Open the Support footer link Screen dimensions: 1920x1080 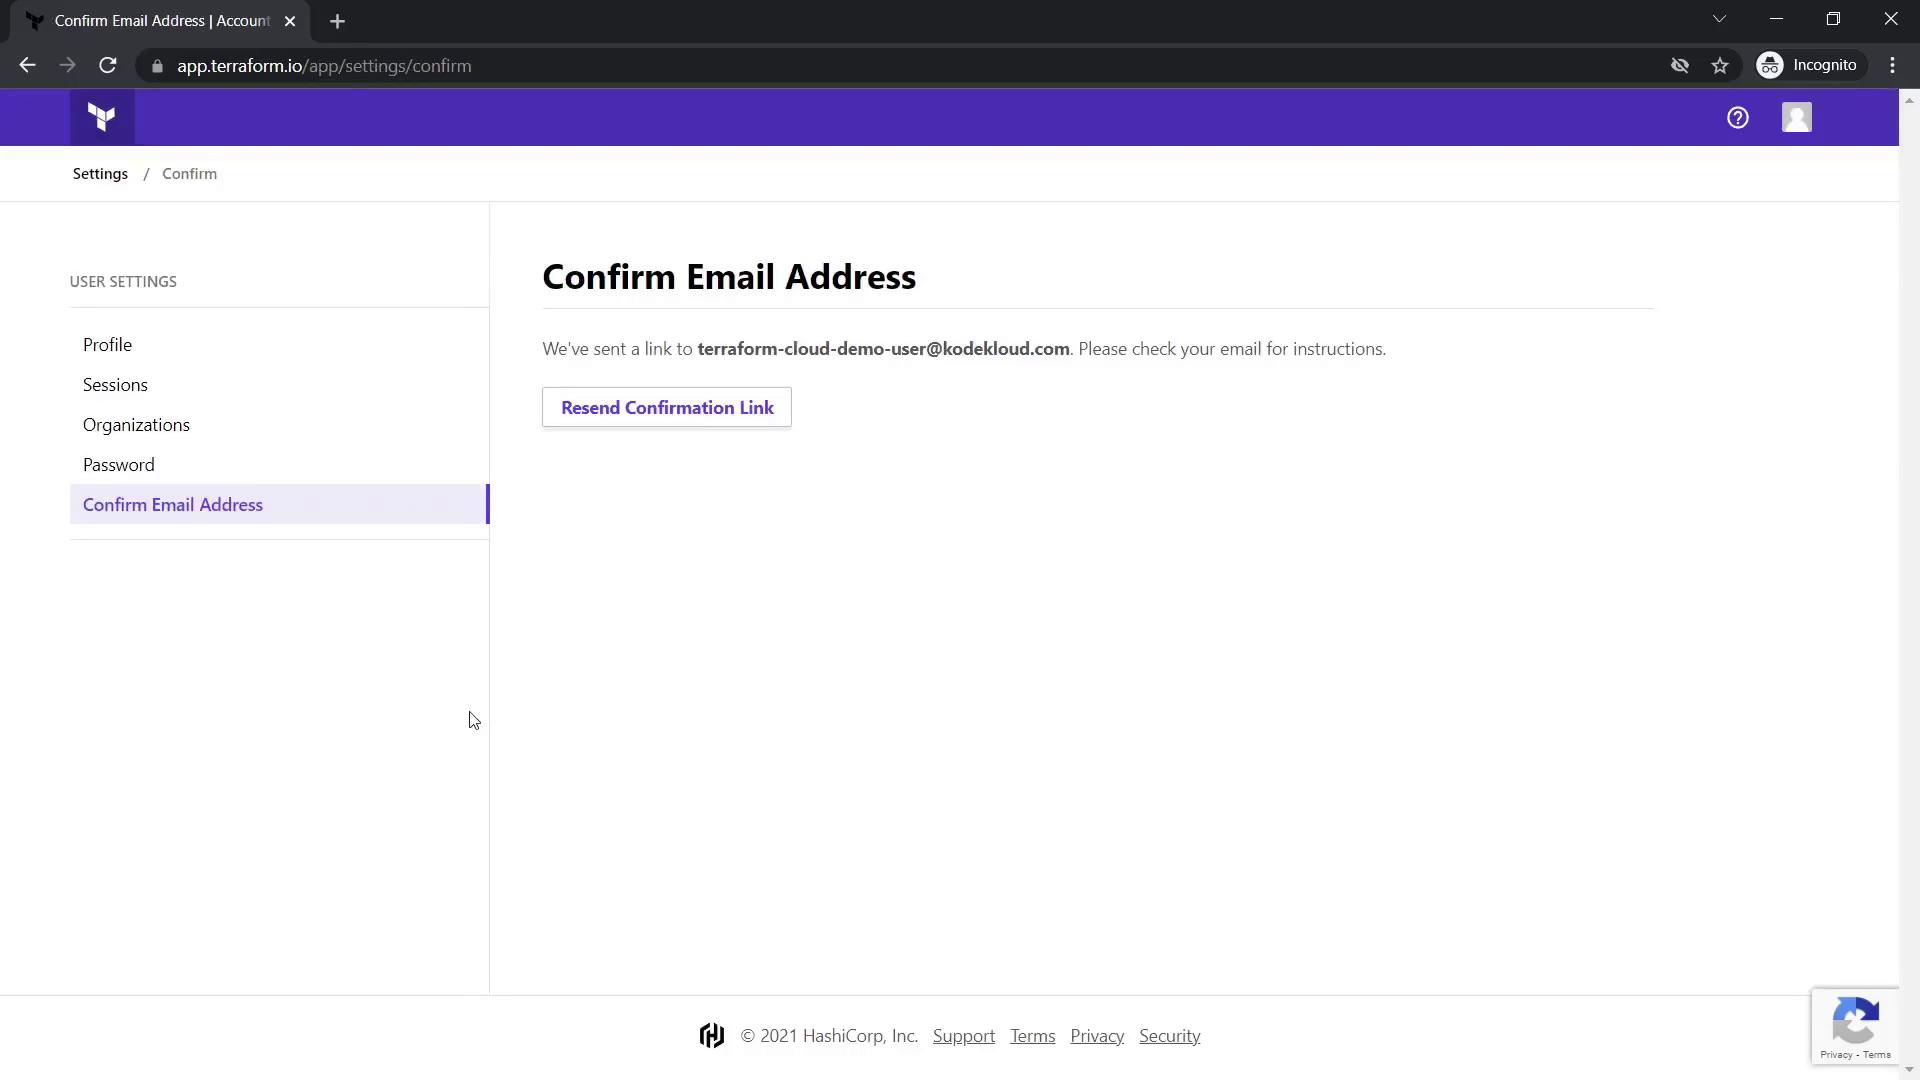(x=963, y=1036)
